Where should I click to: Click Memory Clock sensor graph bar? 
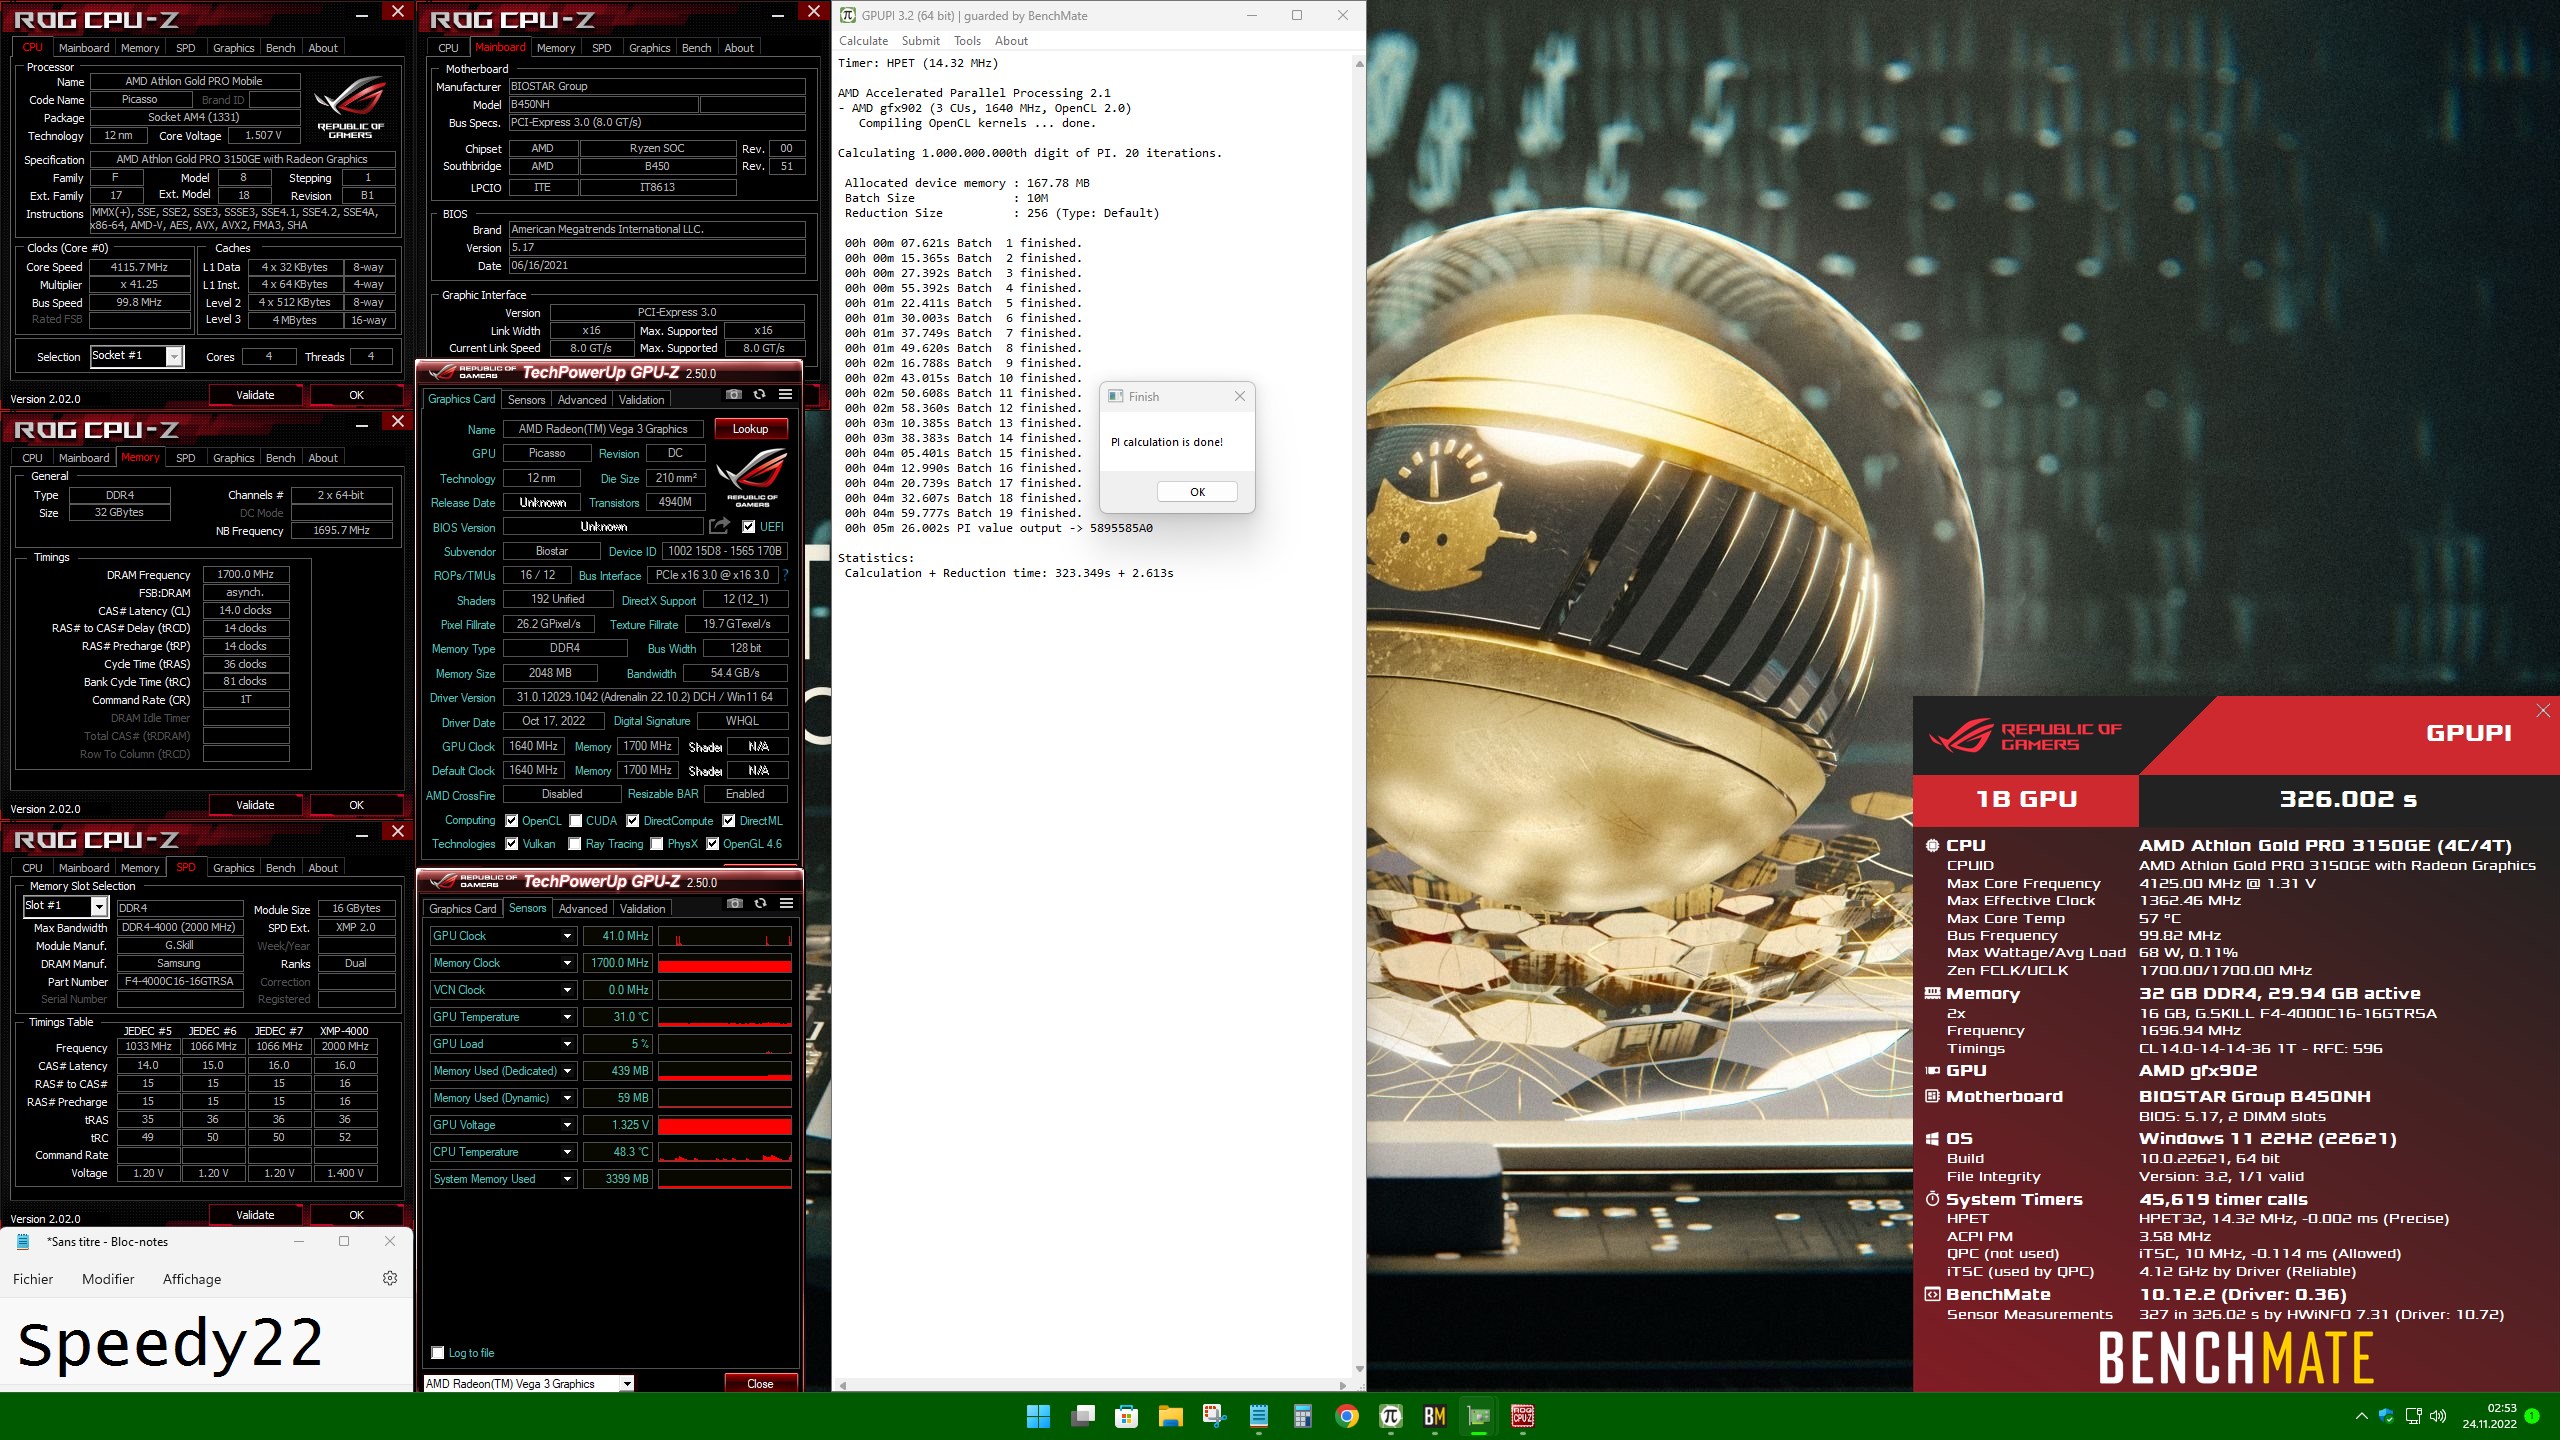coord(725,963)
